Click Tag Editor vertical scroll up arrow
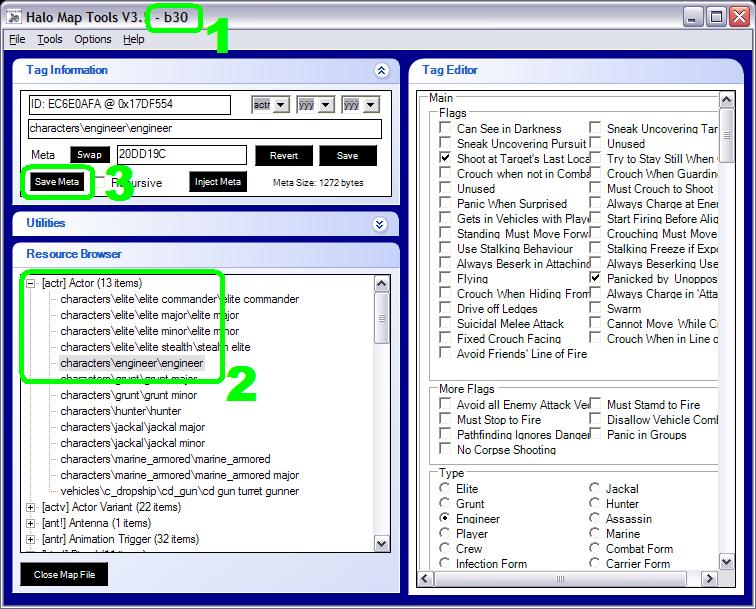This screenshot has height=609, width=756. tap(727, 100)
